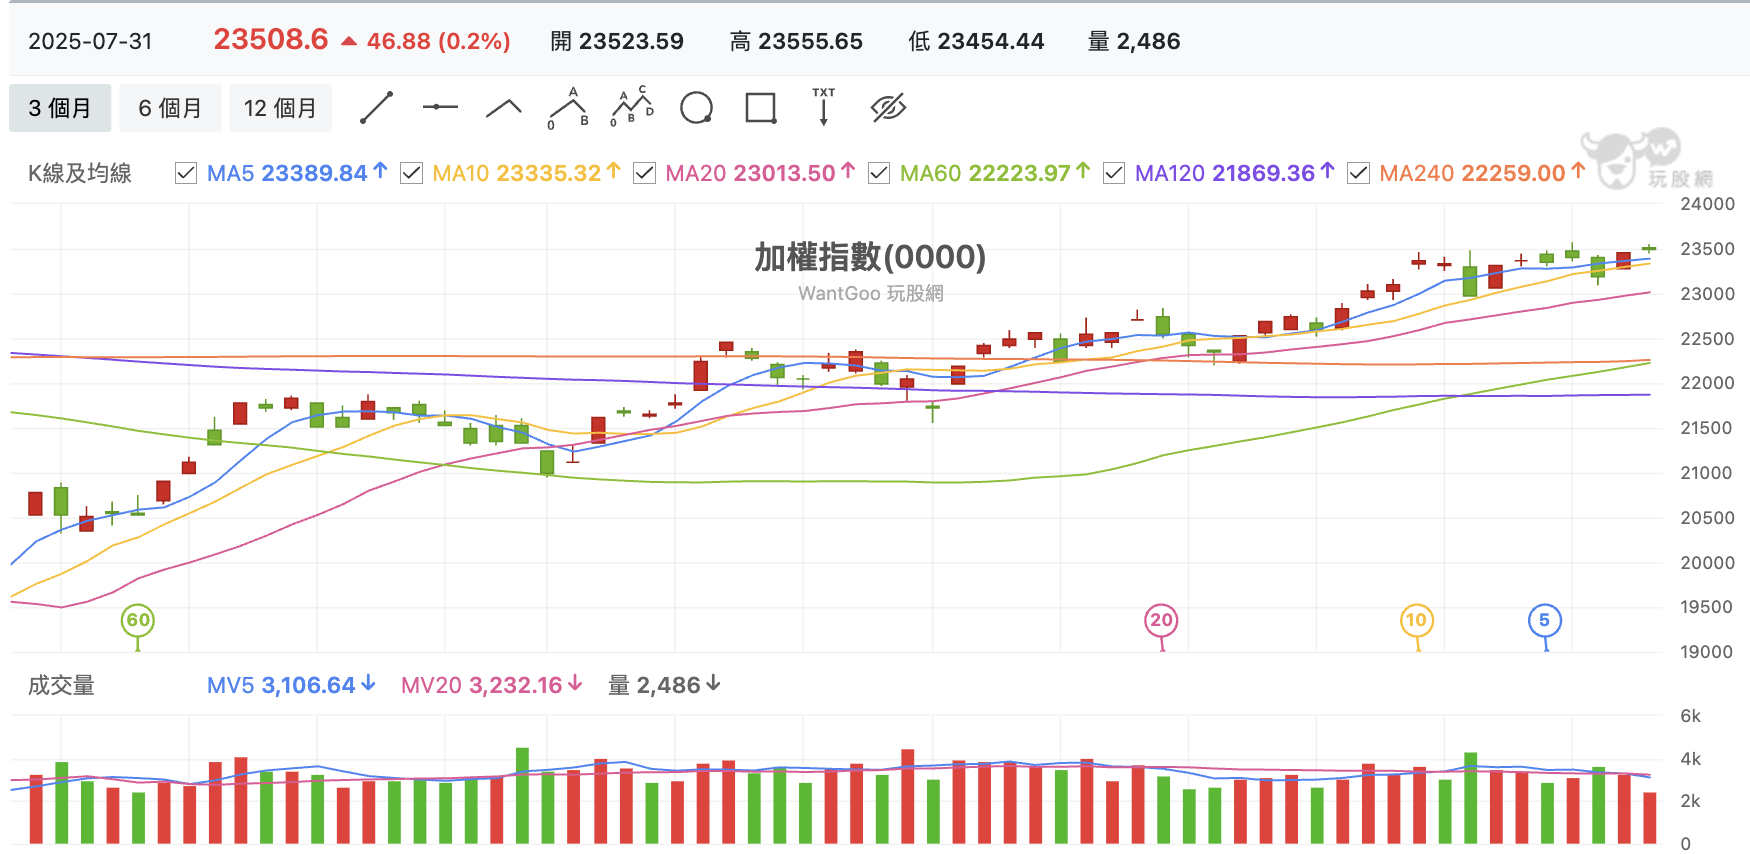Click the K線及均線 section label
The height and width of the screenshot is (854, 1750).
pyautogui.click(x=80, y=173)
